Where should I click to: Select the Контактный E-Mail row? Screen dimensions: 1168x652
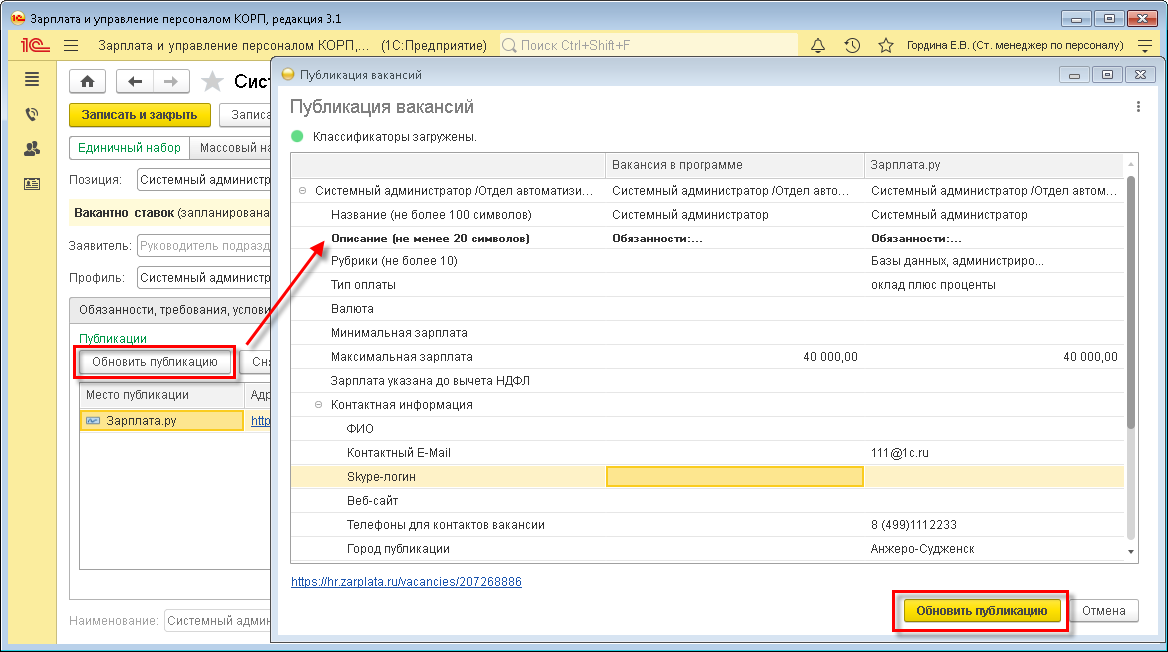pyautogui.click(x=707, y=453)
